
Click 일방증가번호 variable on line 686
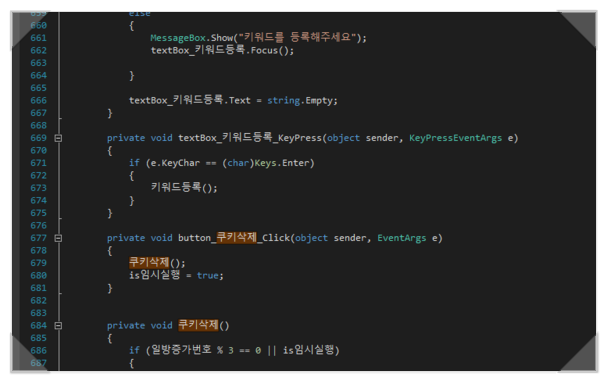[181, 350]
